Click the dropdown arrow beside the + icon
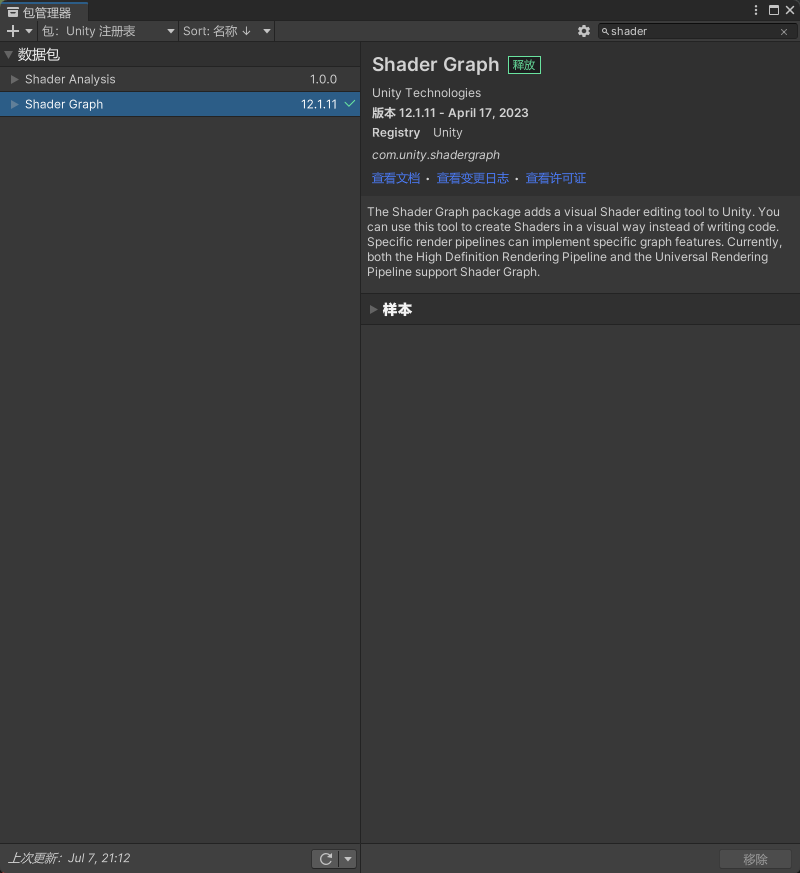The height and width of the screenshot is (873, 800). [26, 31]
